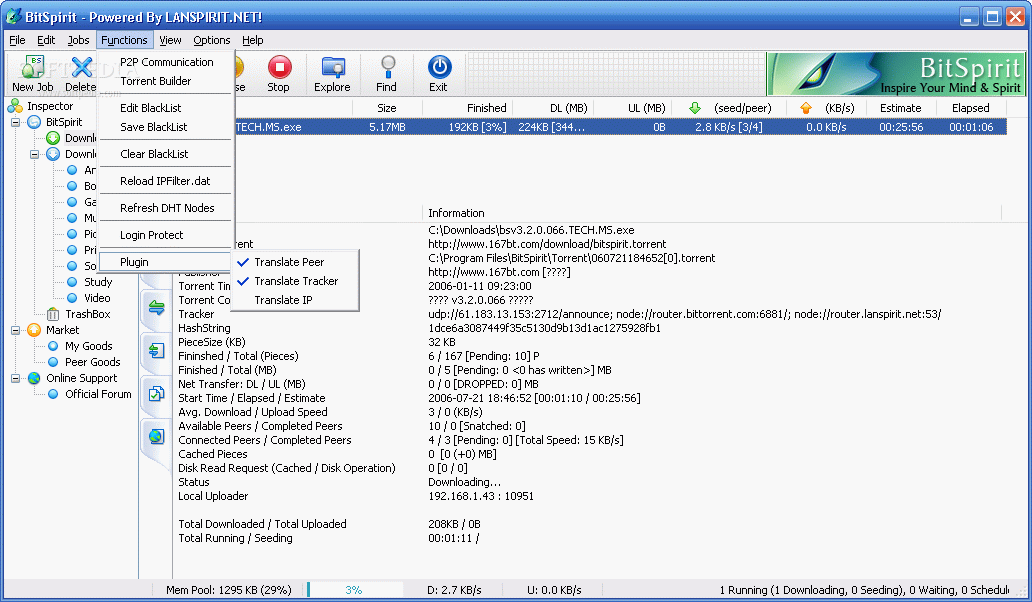This screenshot has width=1032, height=602.
Task: Sort by the Finished column header
Action: click(x=466, y=108)
